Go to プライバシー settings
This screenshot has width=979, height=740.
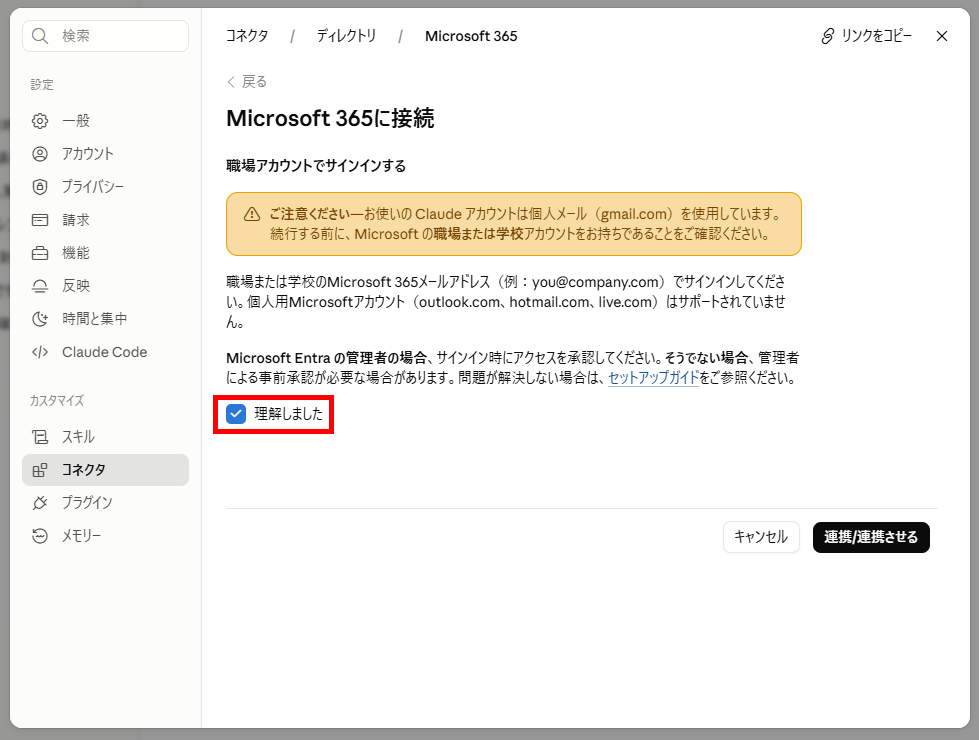pos(106,187)
